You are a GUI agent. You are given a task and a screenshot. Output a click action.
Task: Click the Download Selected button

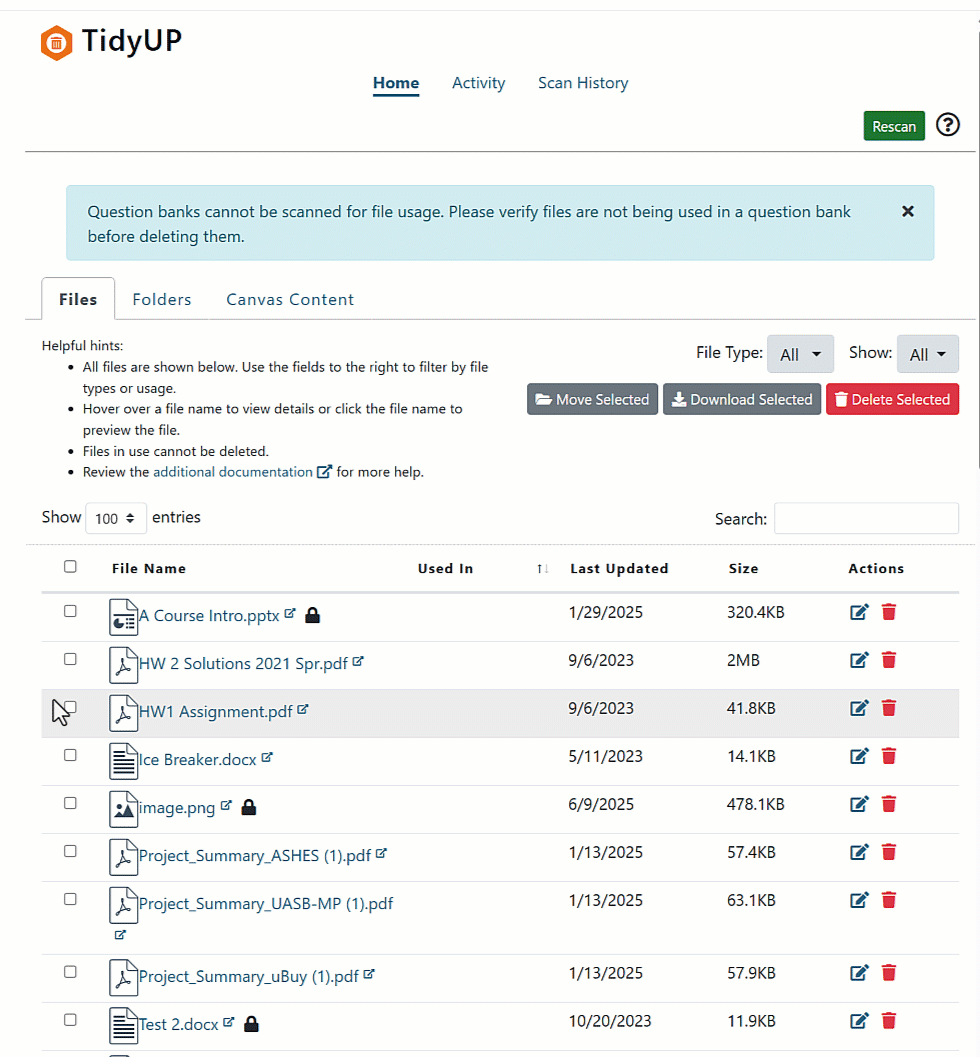click(741, 399)
